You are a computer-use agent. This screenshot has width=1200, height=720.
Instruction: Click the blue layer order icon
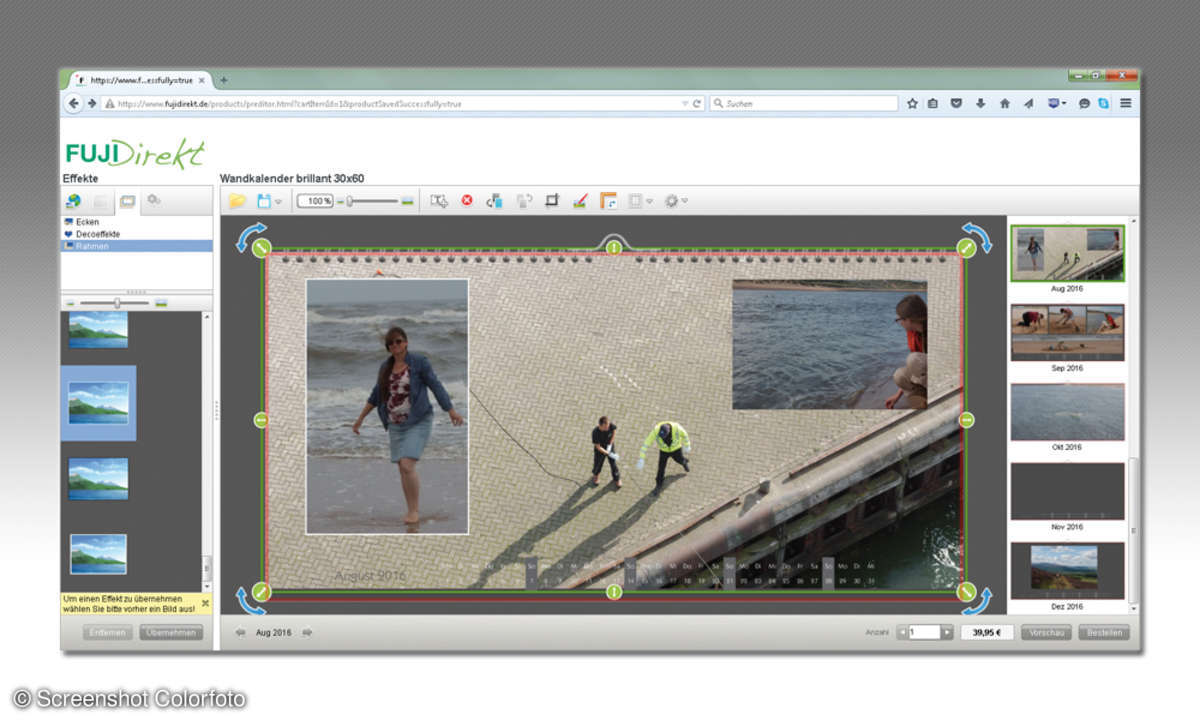click(494, 201)
